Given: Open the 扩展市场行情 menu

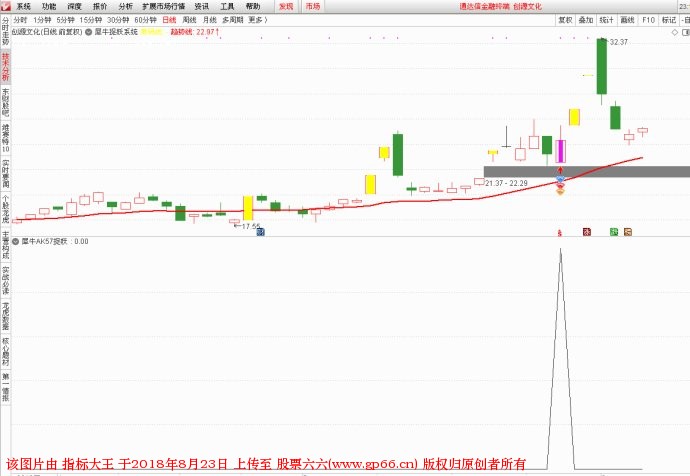Looking at the screenshot, I should (163, 7).
